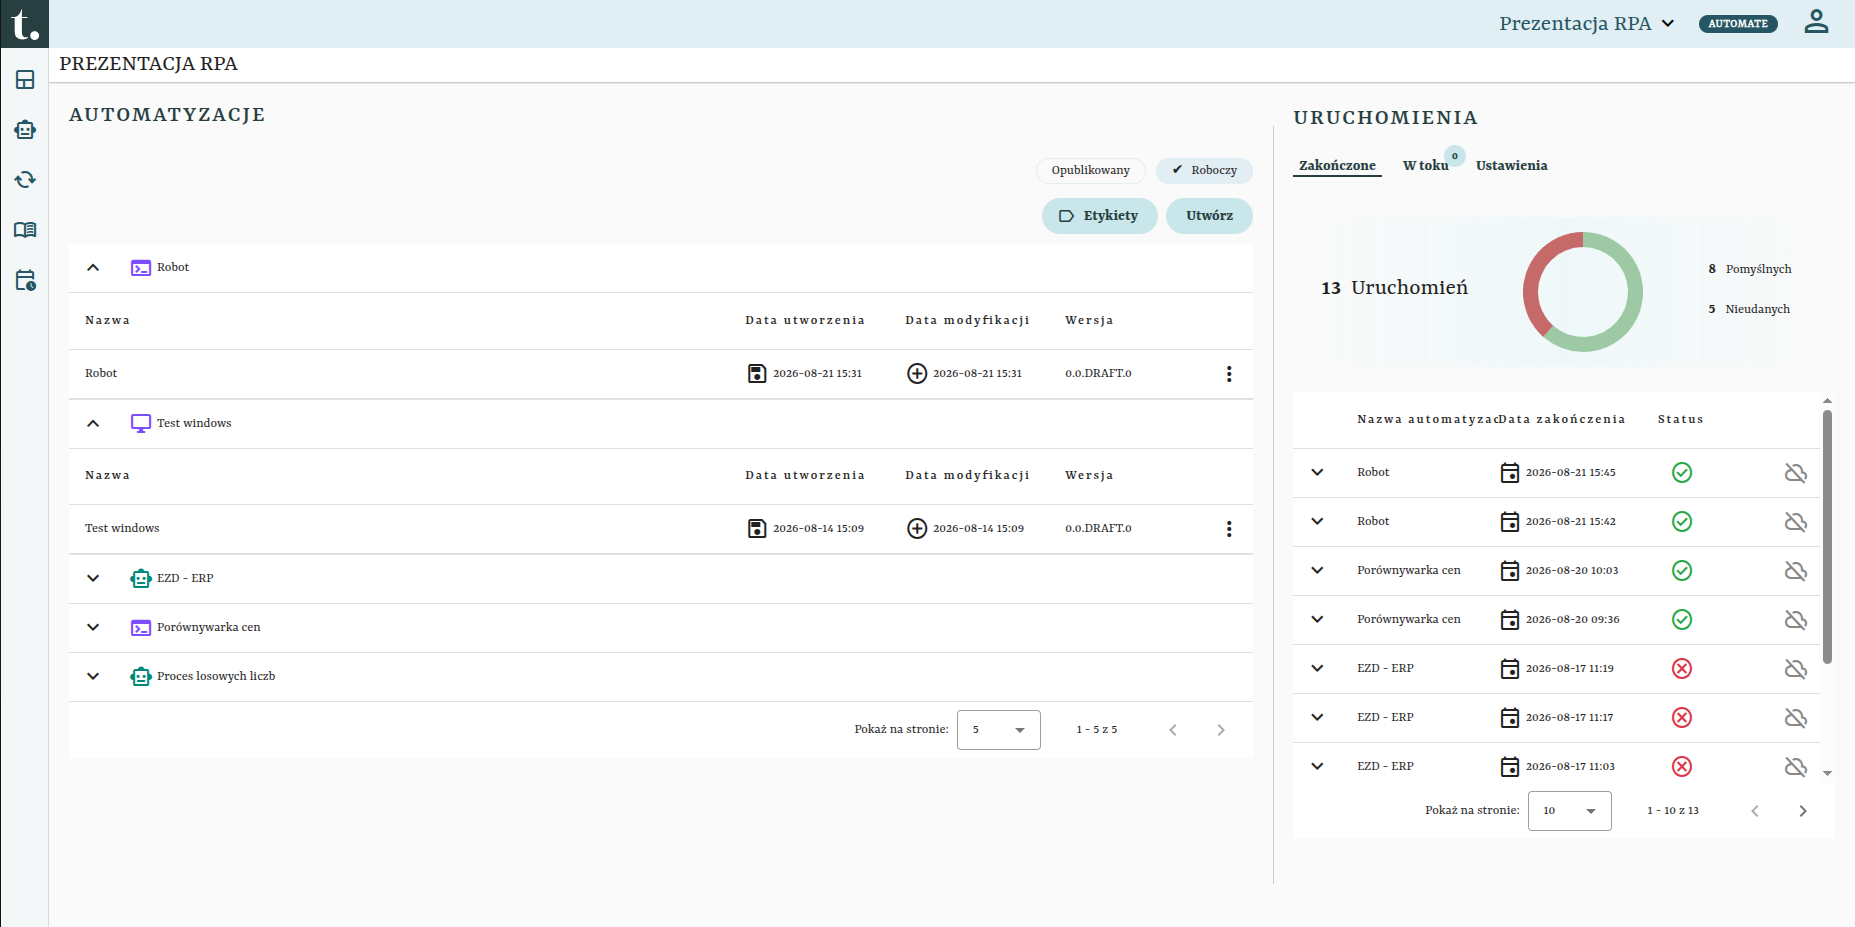
Task: Click cloud-off icon for Robot 15:42 run
Action: (1796, 522)
